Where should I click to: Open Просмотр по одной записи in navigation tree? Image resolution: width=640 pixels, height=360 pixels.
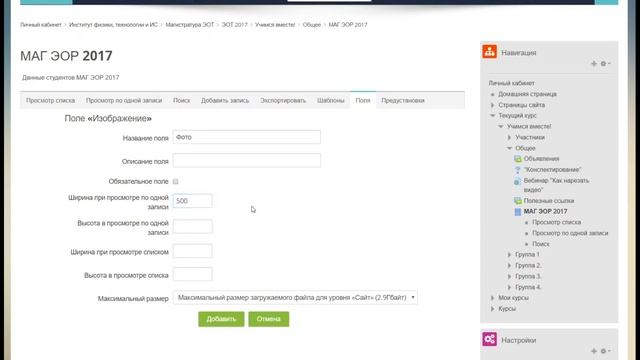[570, 233]
